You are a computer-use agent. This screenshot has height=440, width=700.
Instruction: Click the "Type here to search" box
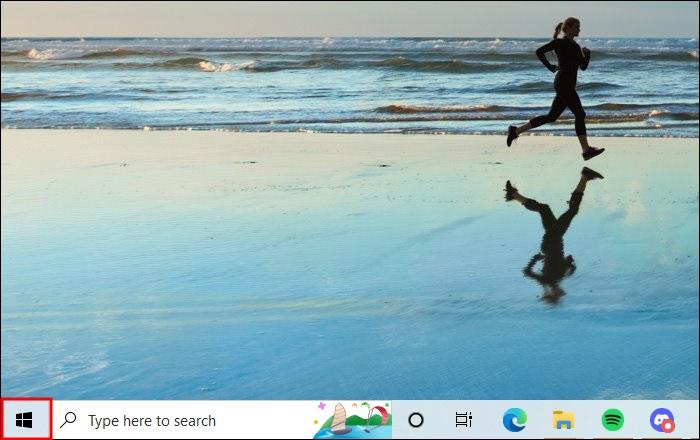tap(222, 420)
